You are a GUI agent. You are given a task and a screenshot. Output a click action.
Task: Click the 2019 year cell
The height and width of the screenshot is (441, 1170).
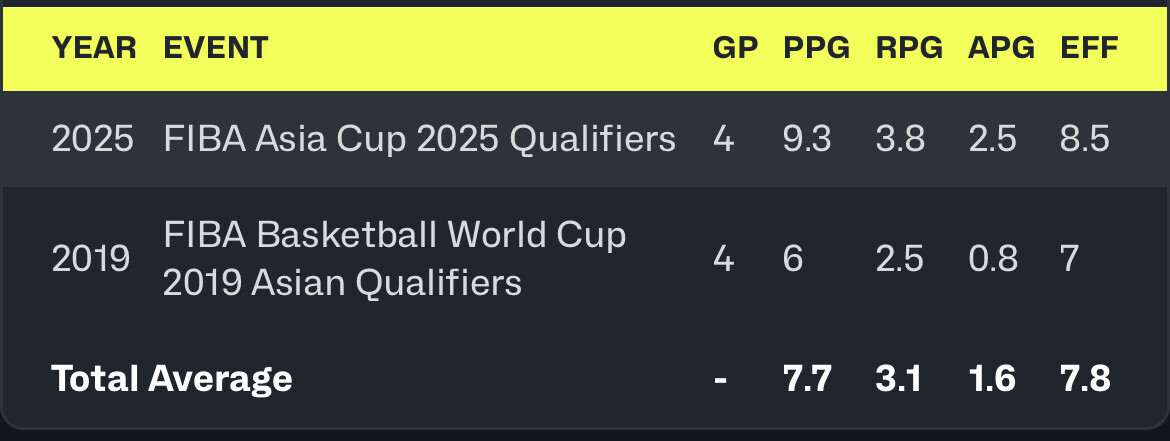91,259
